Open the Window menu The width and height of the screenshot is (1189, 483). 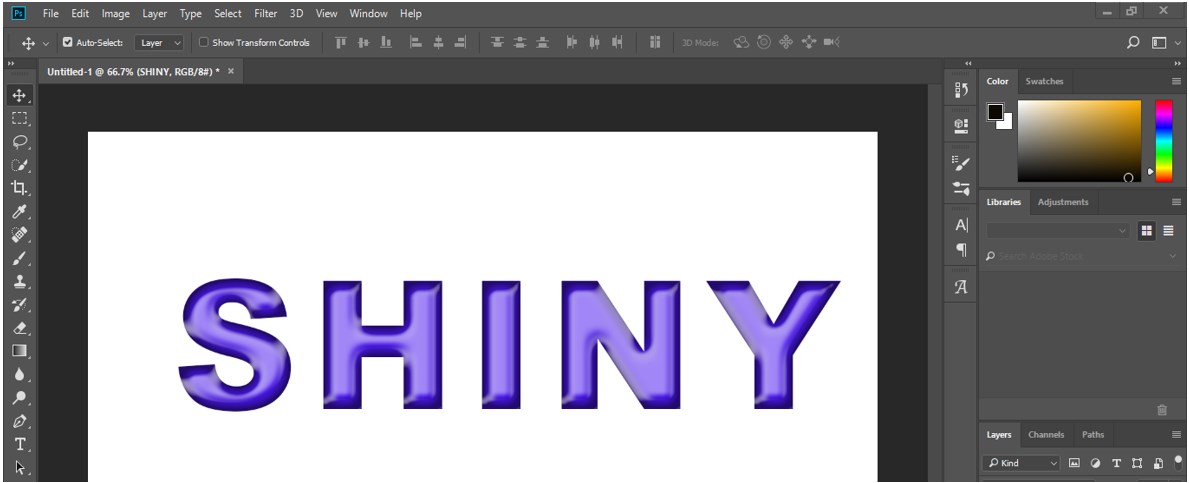click(369, 14)
